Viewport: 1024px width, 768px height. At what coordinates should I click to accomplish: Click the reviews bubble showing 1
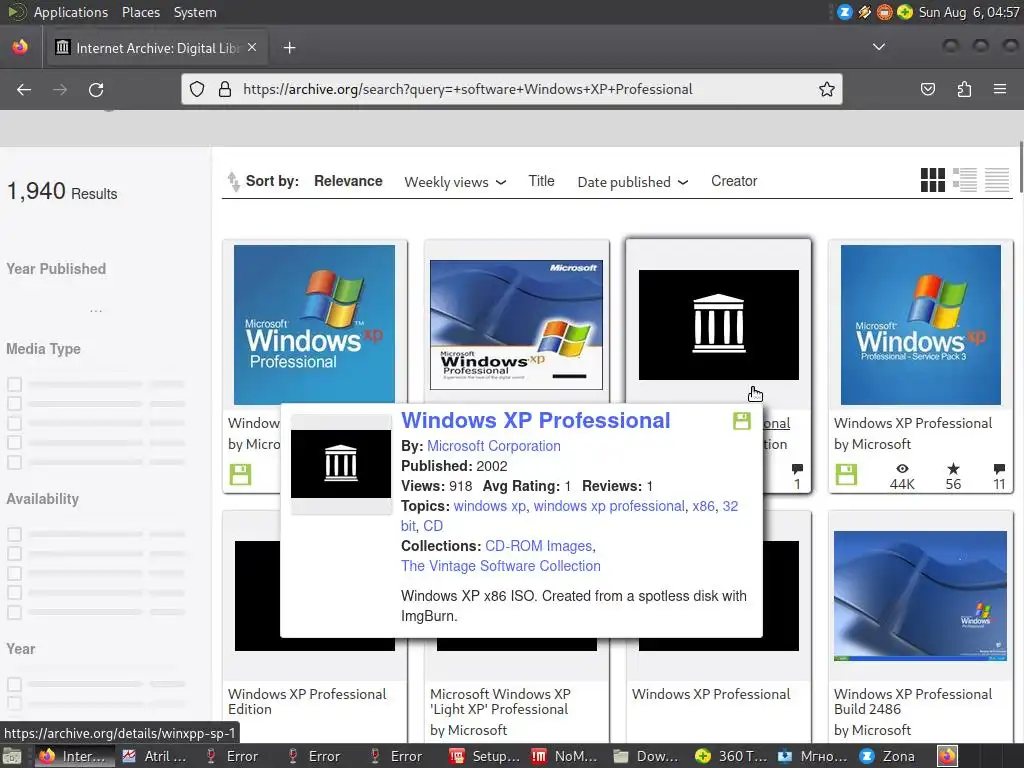click(x=797, y=469)
